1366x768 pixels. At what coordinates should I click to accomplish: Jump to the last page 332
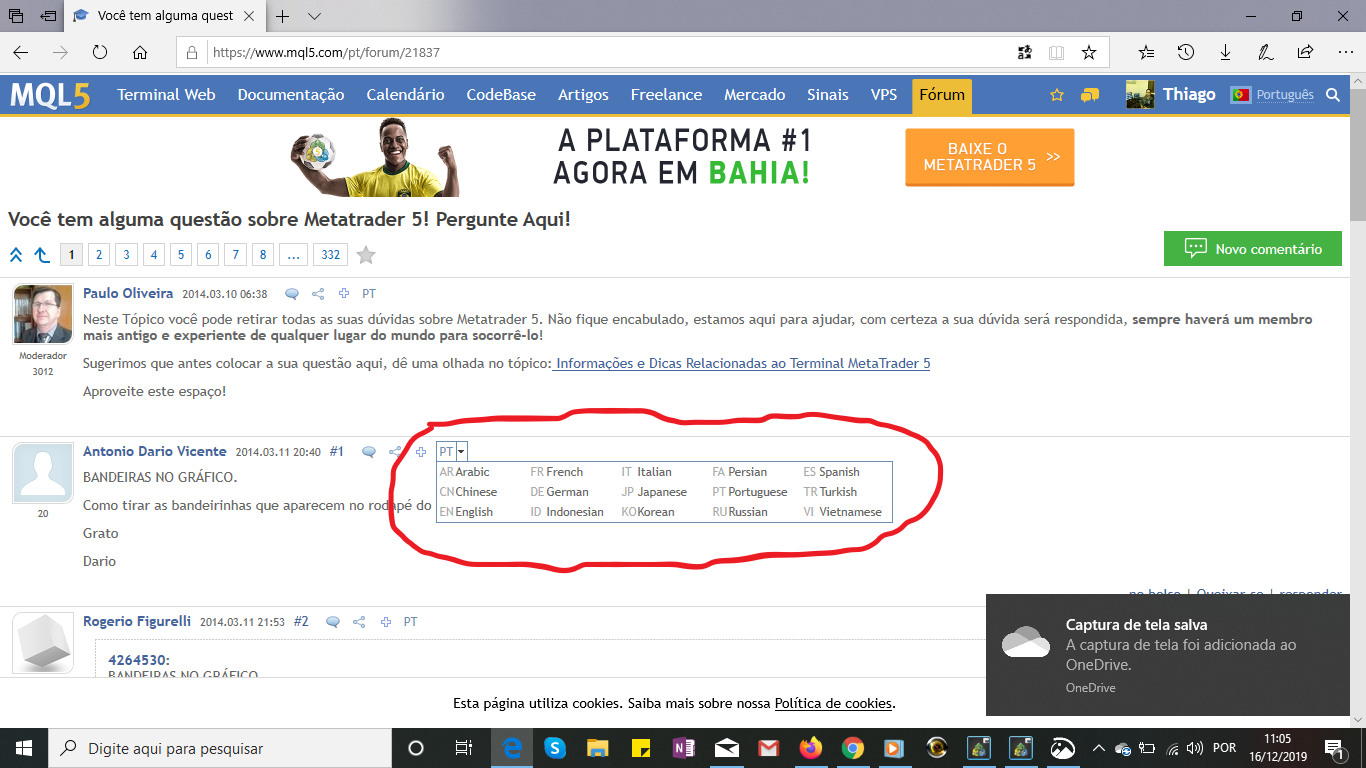pos(330,255)
